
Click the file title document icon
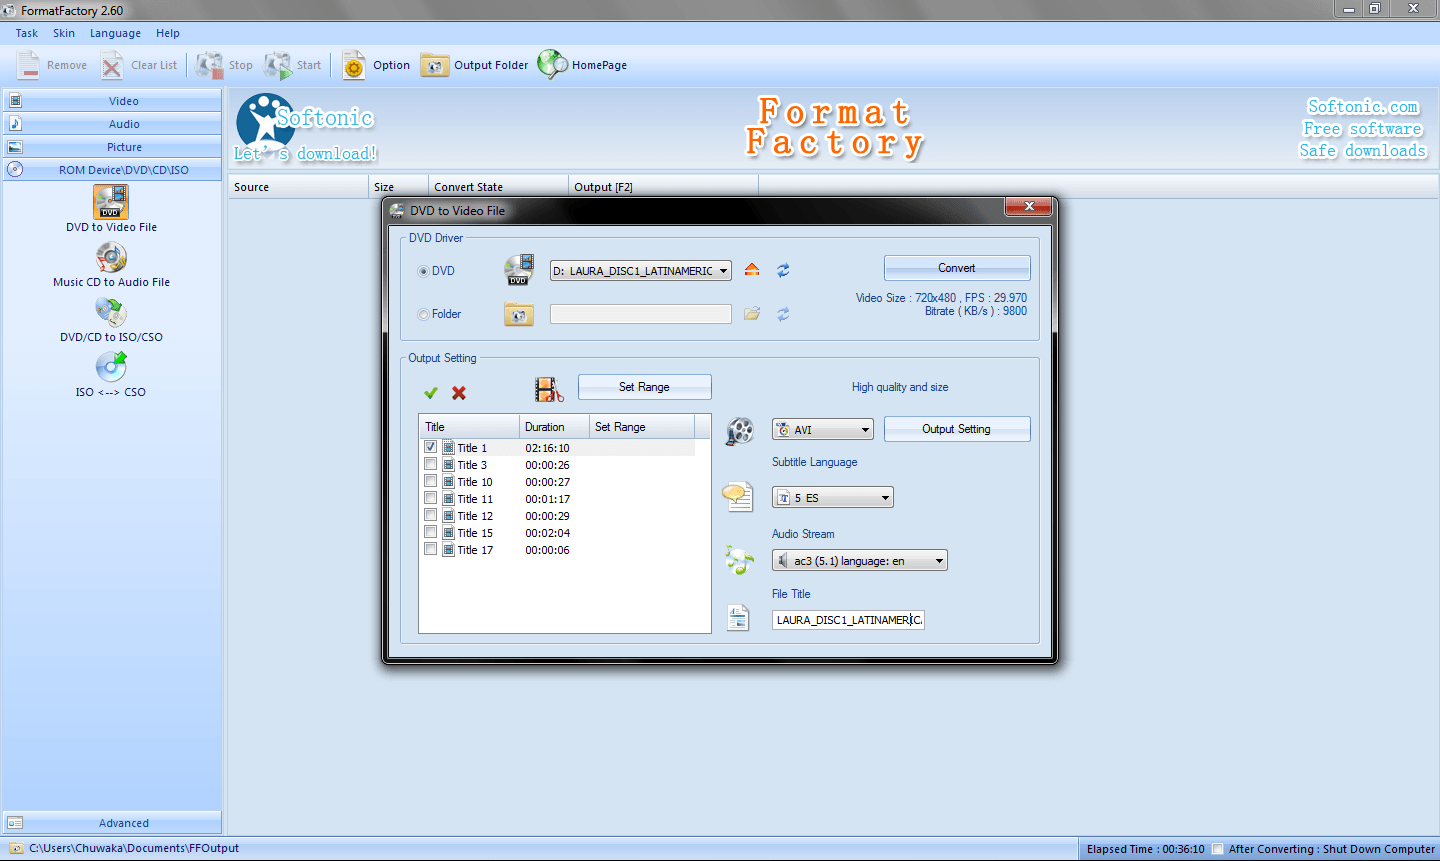click(738, 619)
